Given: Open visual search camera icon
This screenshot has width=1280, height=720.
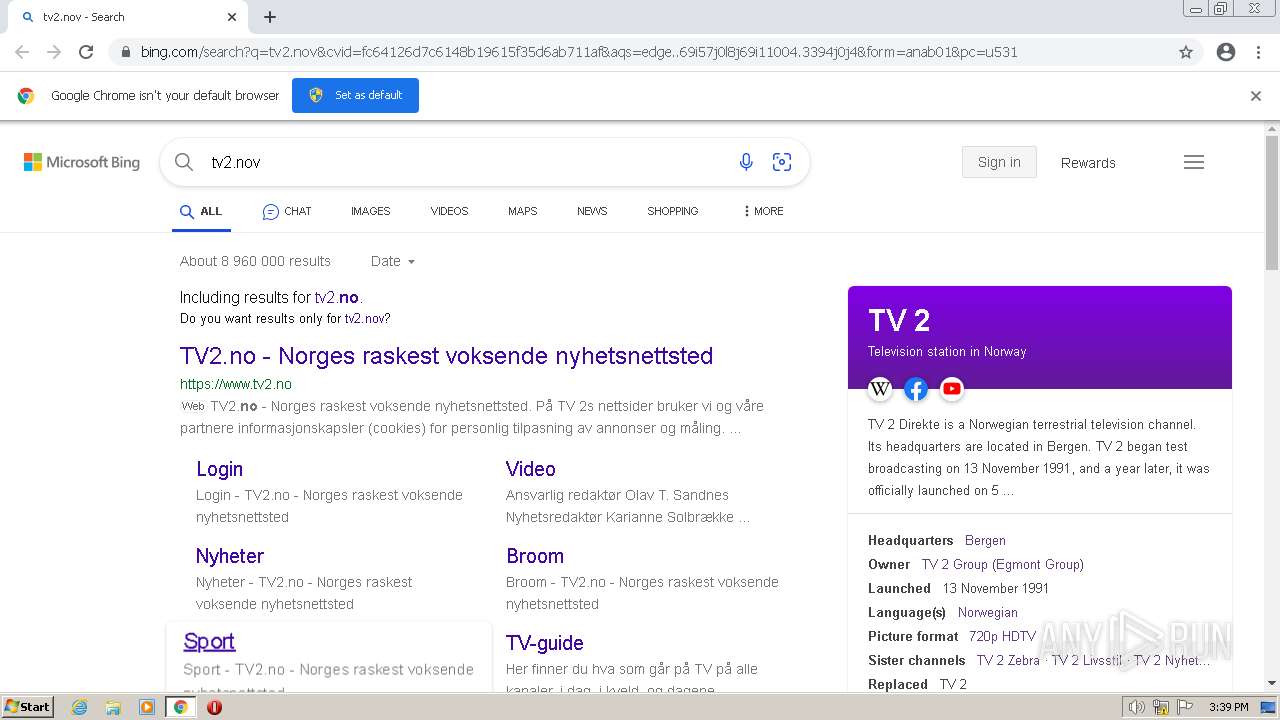Looking at the screenshot, I should click(x=782, y=162).
